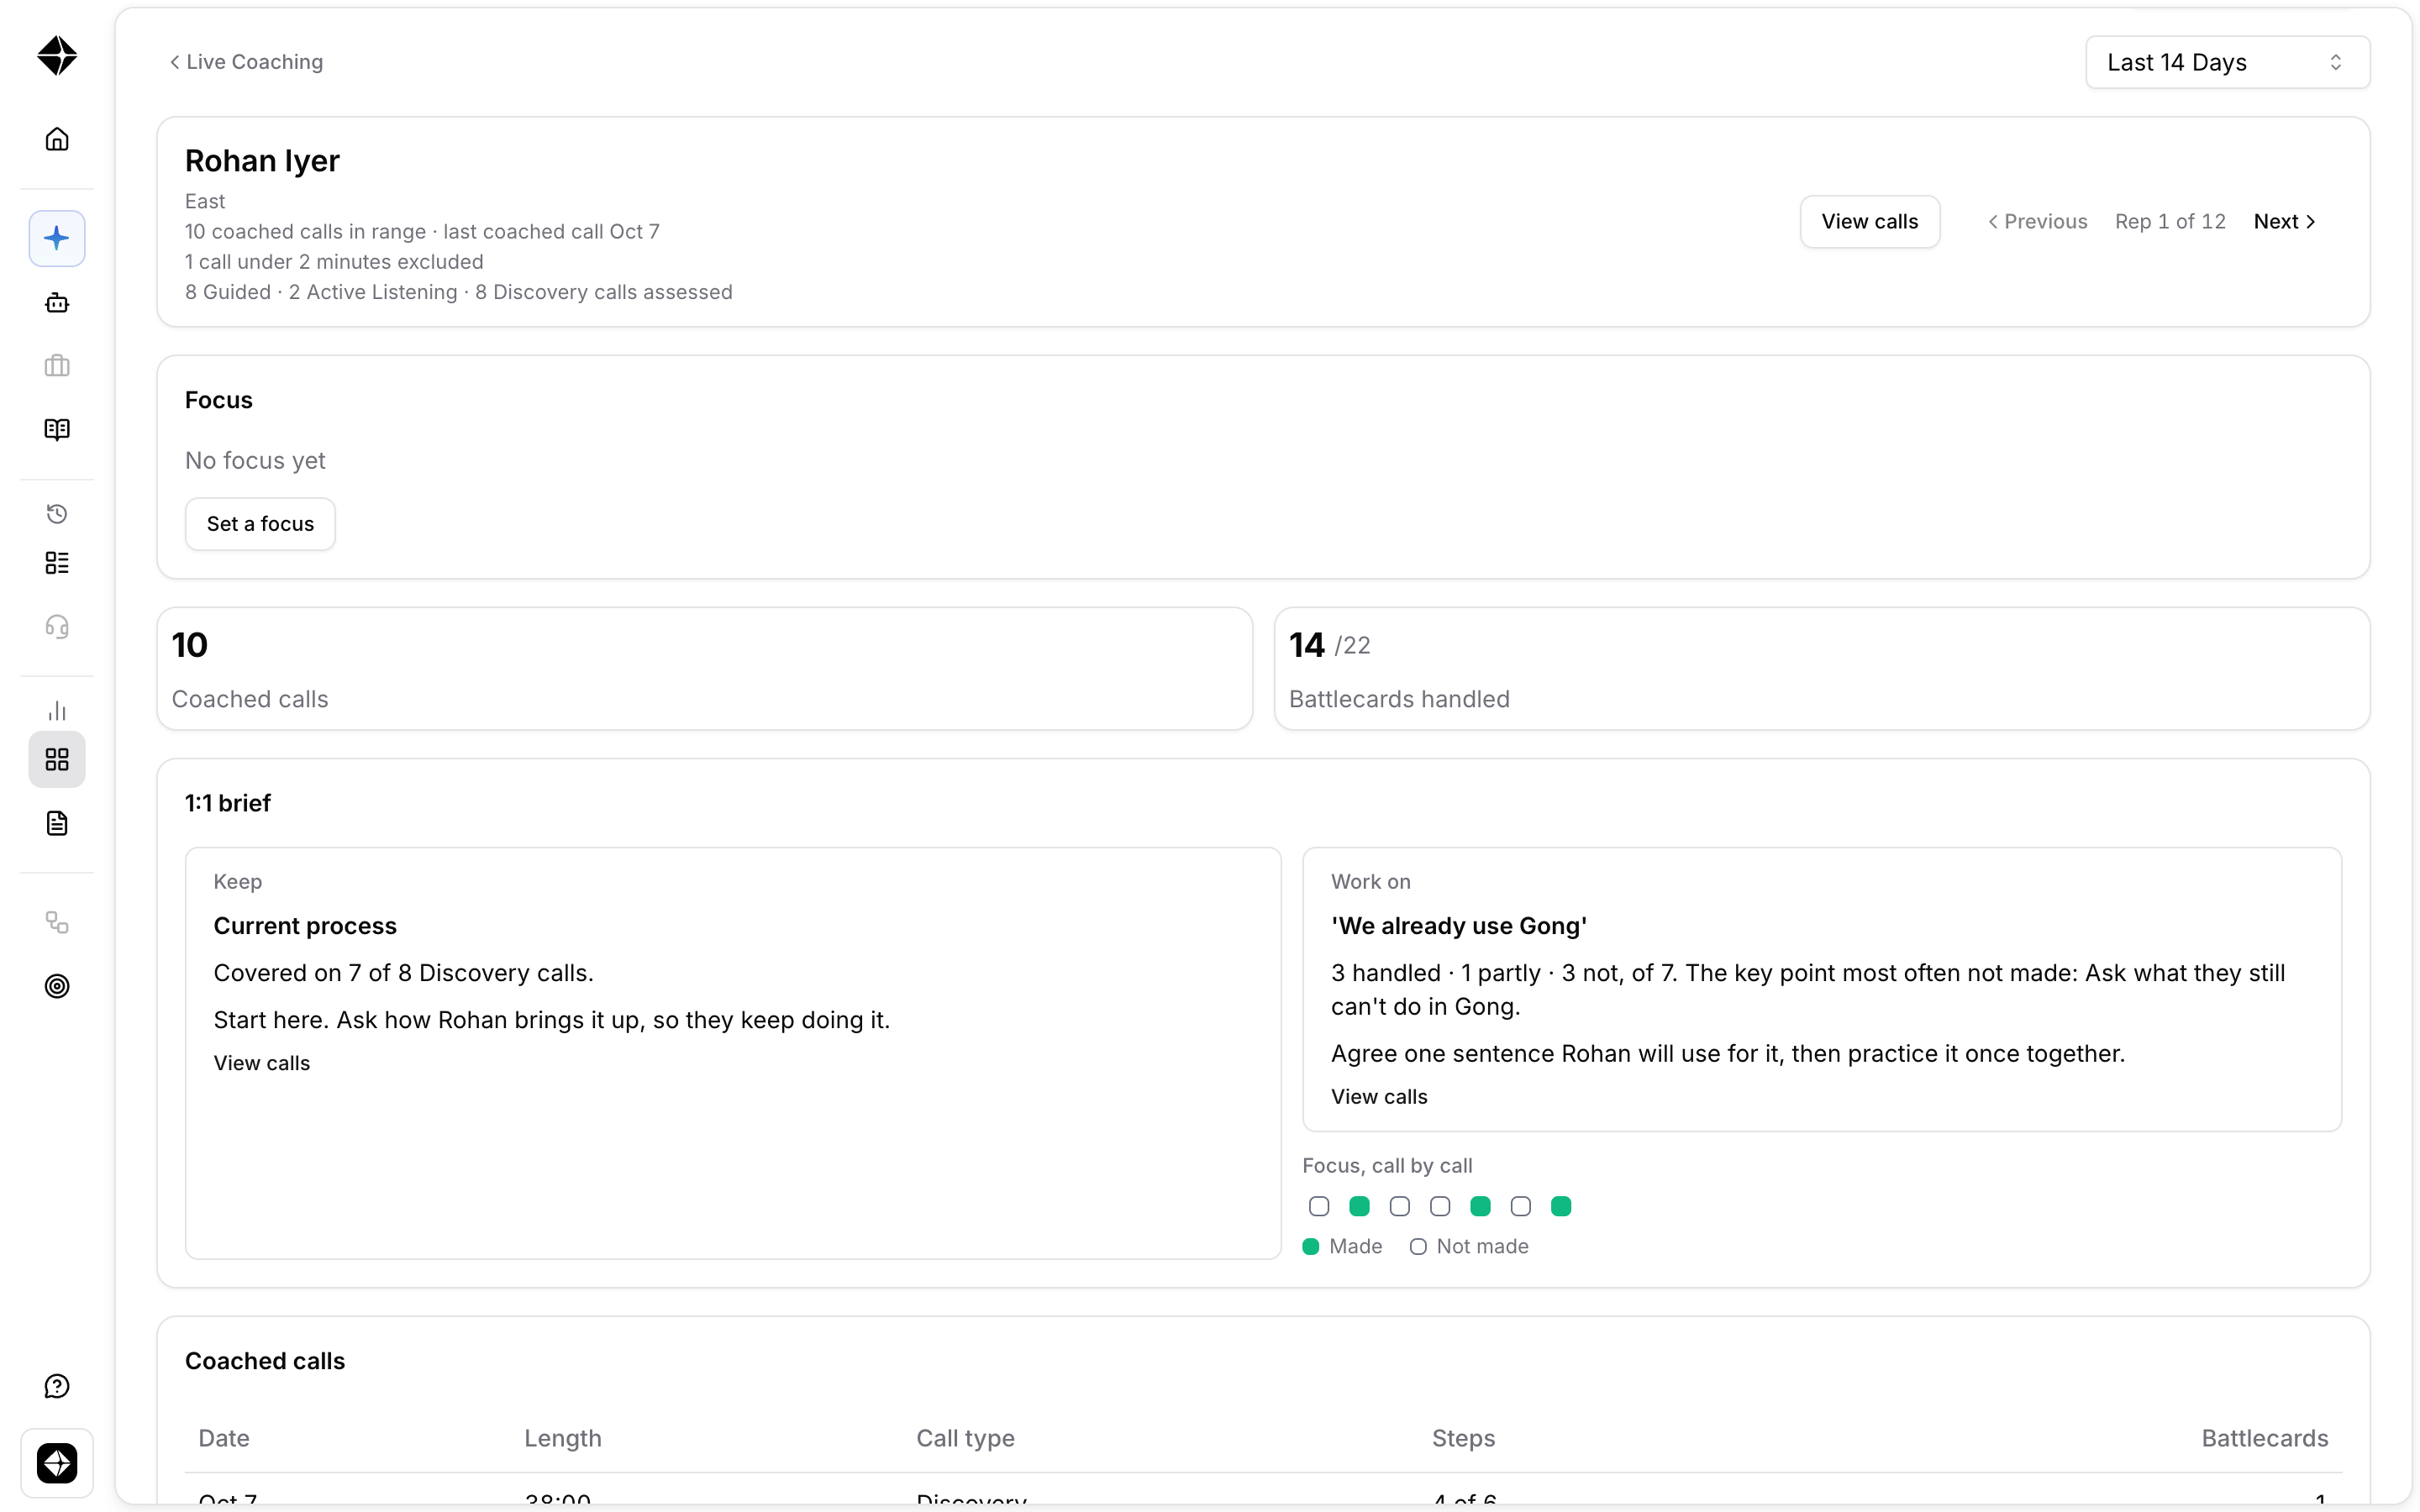Open the help question-mark icon

coord(57,1386)
